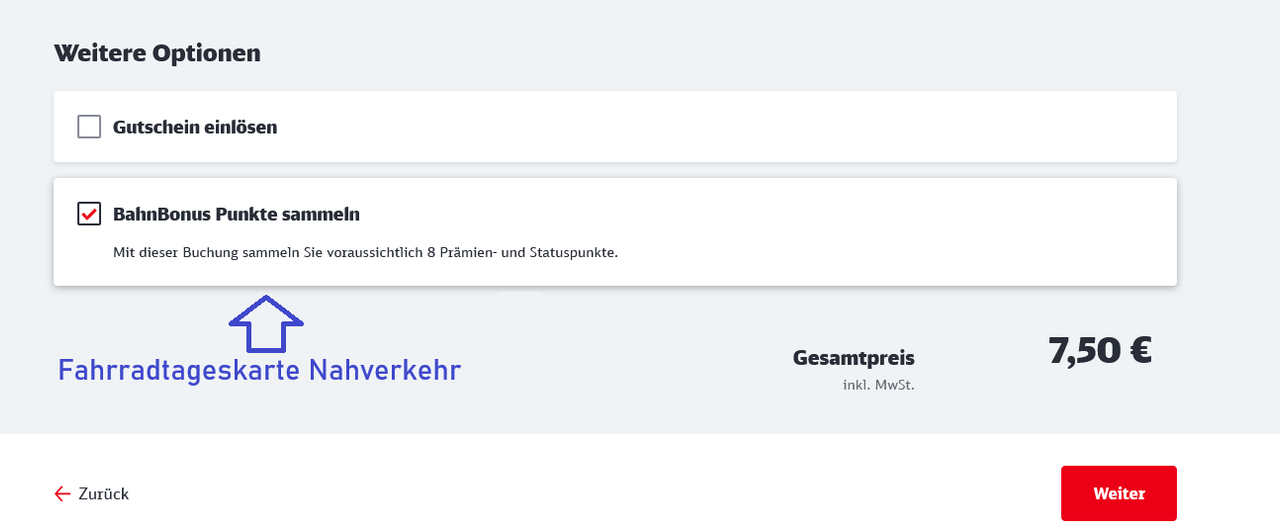1280x531 pixels.
Task: Click the bold Gesamtpreis label
Action: tap(854, 358)
